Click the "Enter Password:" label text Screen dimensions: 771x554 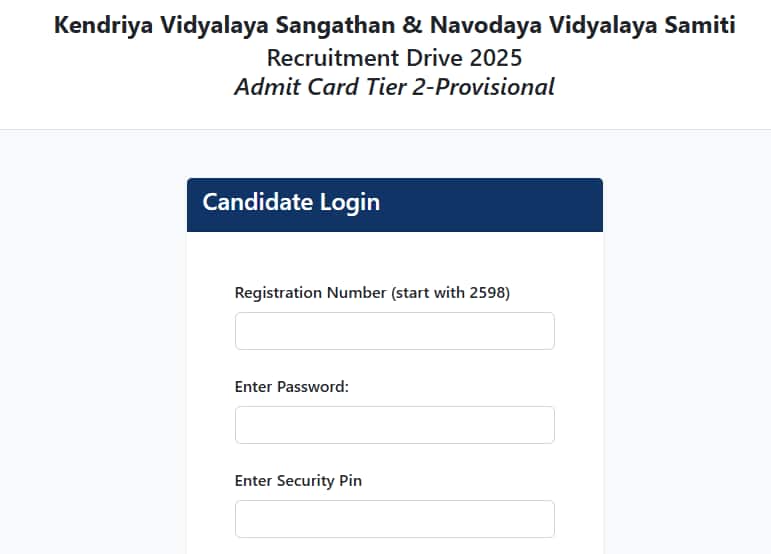(292, 387)
